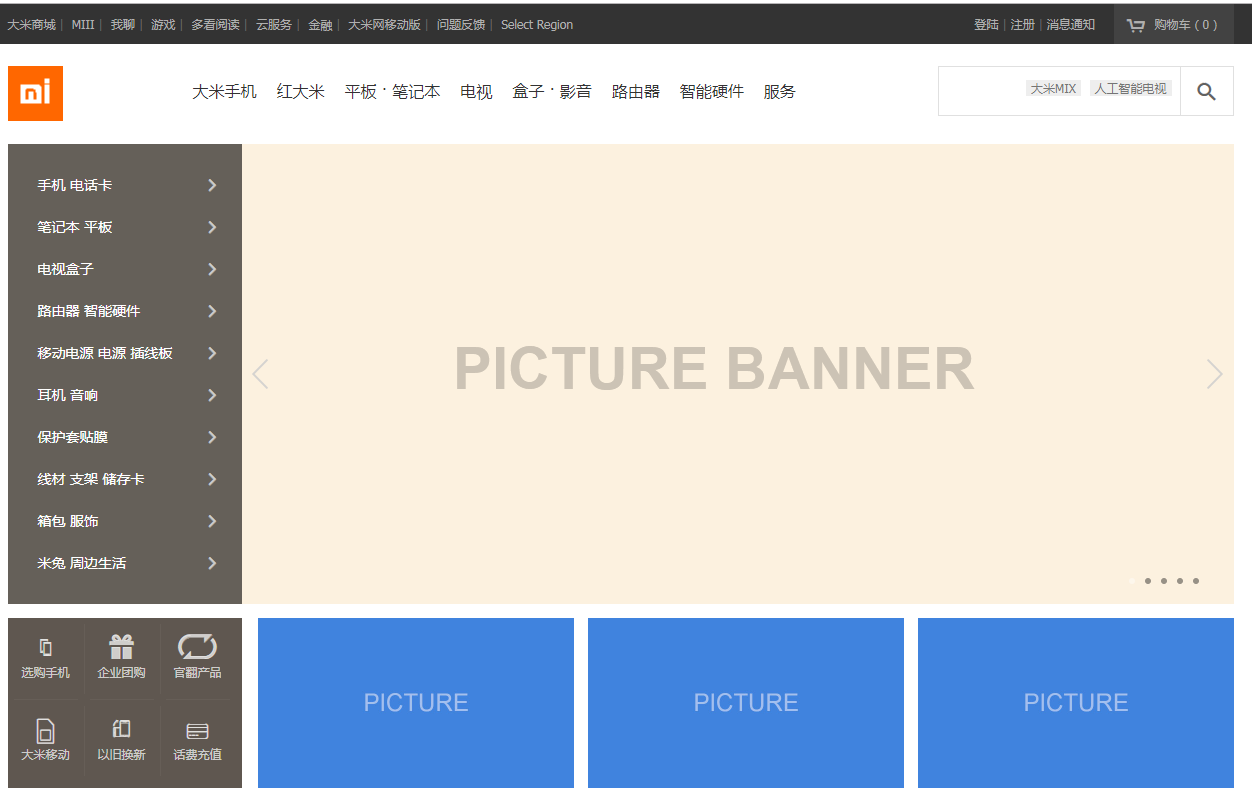Go to the previous banner slide
Screen dimensions: 1252x807
(x=260, y=374)
